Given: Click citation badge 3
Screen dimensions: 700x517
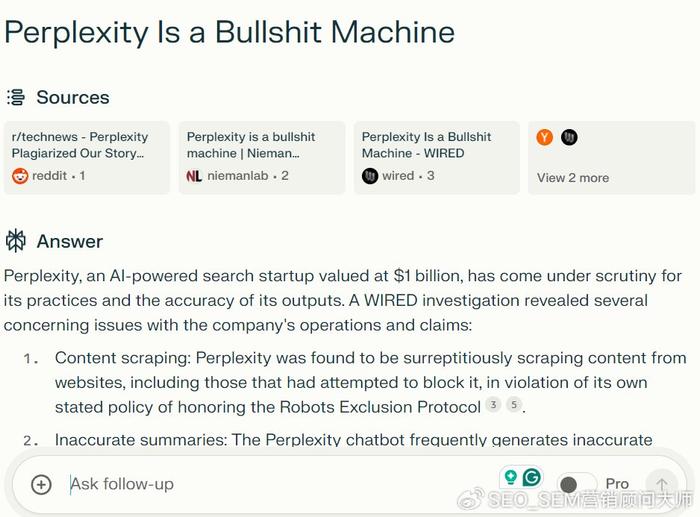Looking at the screenshot, I should point(493,404).
